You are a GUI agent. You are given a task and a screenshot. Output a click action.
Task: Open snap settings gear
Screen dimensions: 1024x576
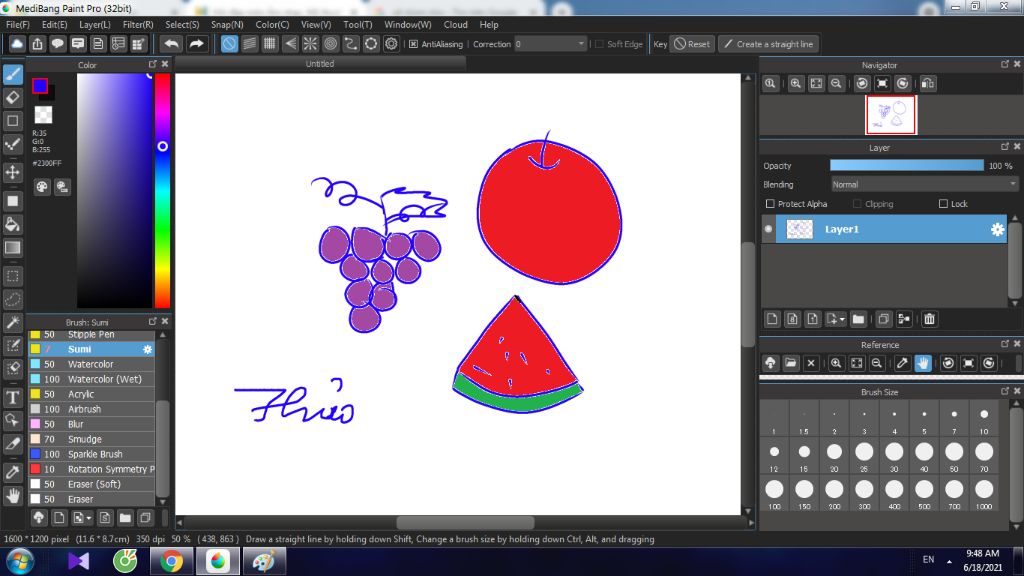point(391,44)
